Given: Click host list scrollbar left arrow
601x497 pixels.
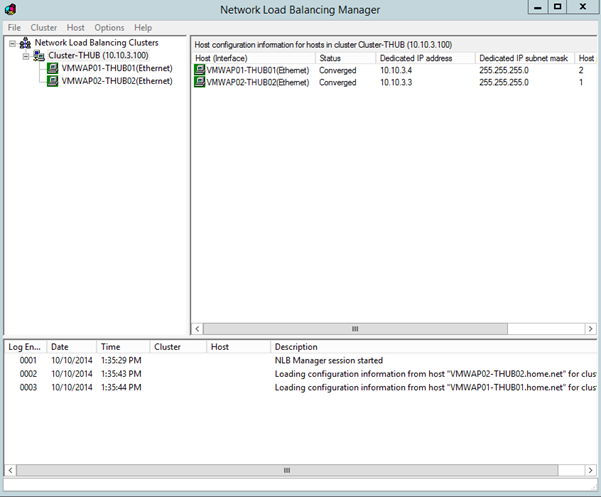Looking at the screenshot, I should [197, 329].
